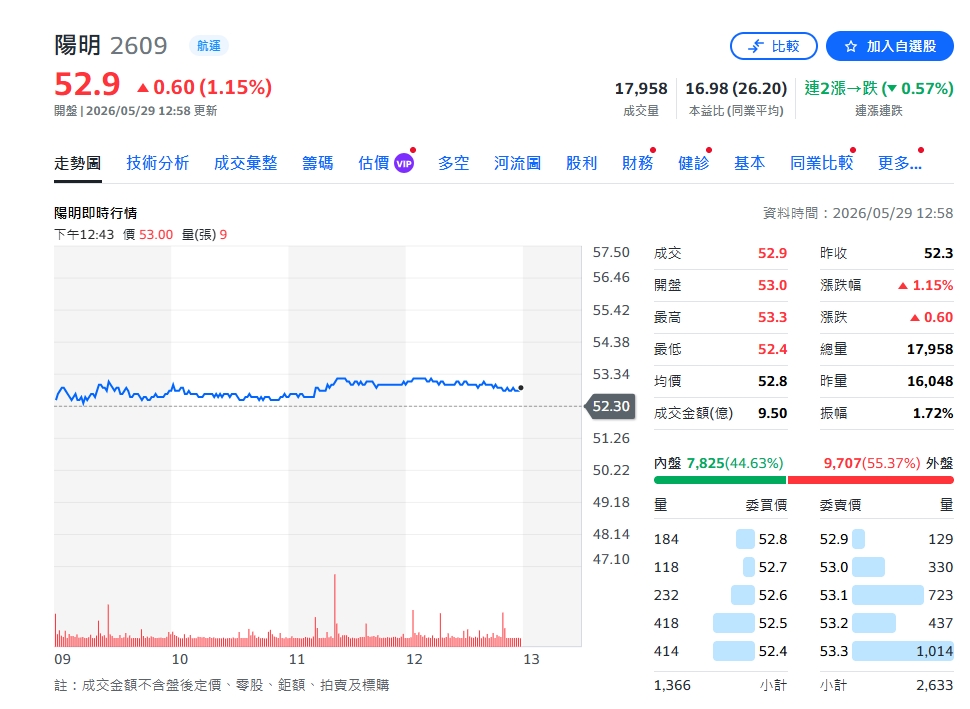Select the 健診 tab
Viewport: 970px width, 709px height.
click(x=693, y=163)
